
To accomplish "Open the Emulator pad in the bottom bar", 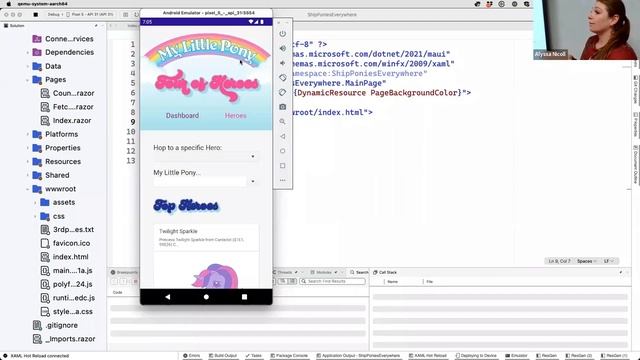I will pyautogui.click(x=516, y=356).
